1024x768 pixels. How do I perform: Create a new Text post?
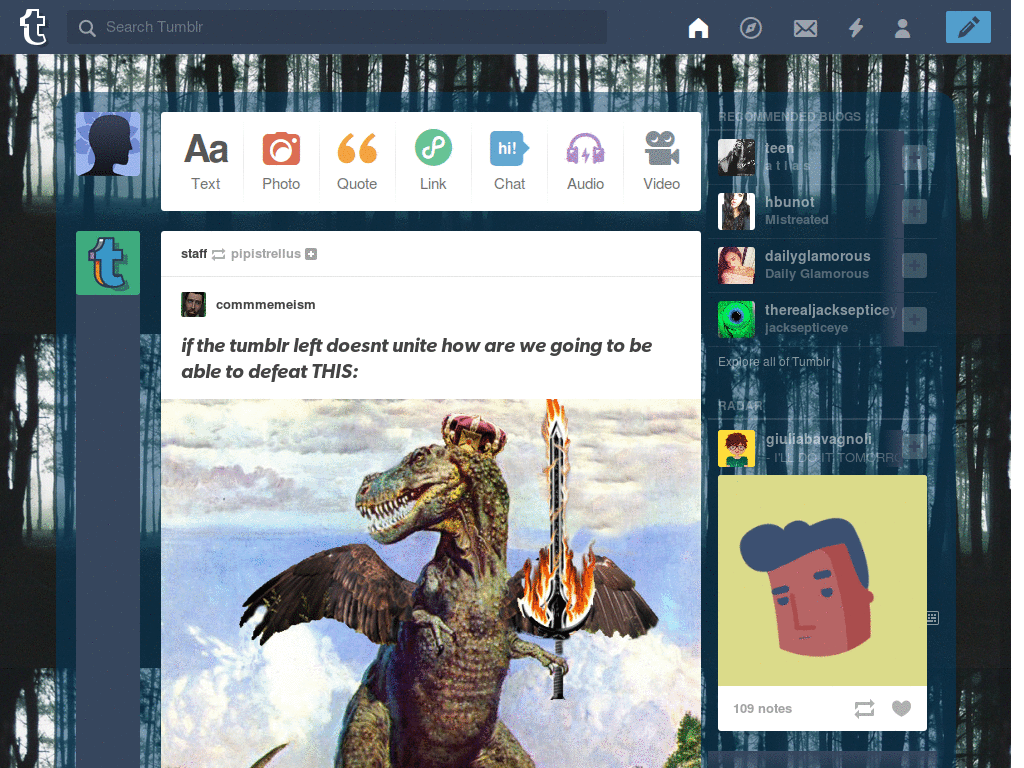pyautogui.click(x=206, y=161)
